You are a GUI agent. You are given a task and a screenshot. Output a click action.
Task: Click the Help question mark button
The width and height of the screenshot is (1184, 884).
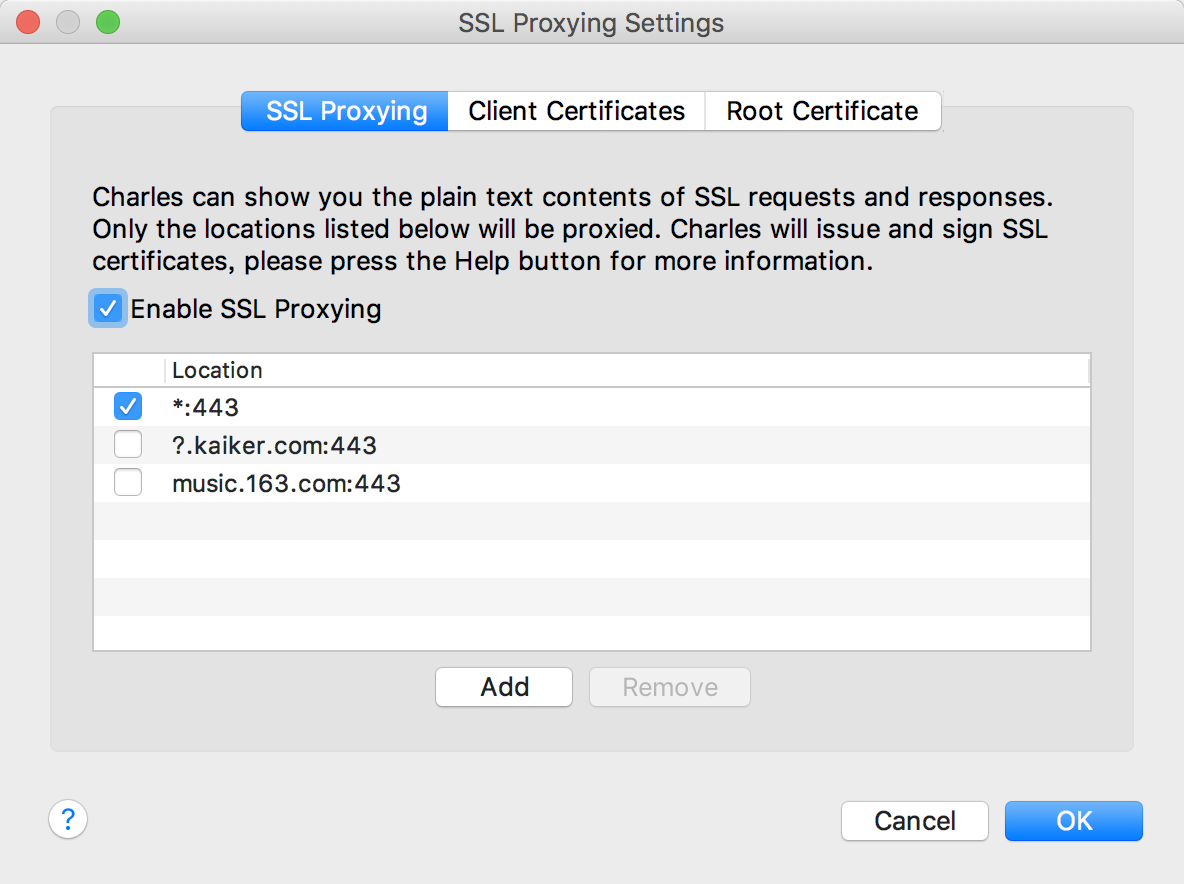coord(68,820)
